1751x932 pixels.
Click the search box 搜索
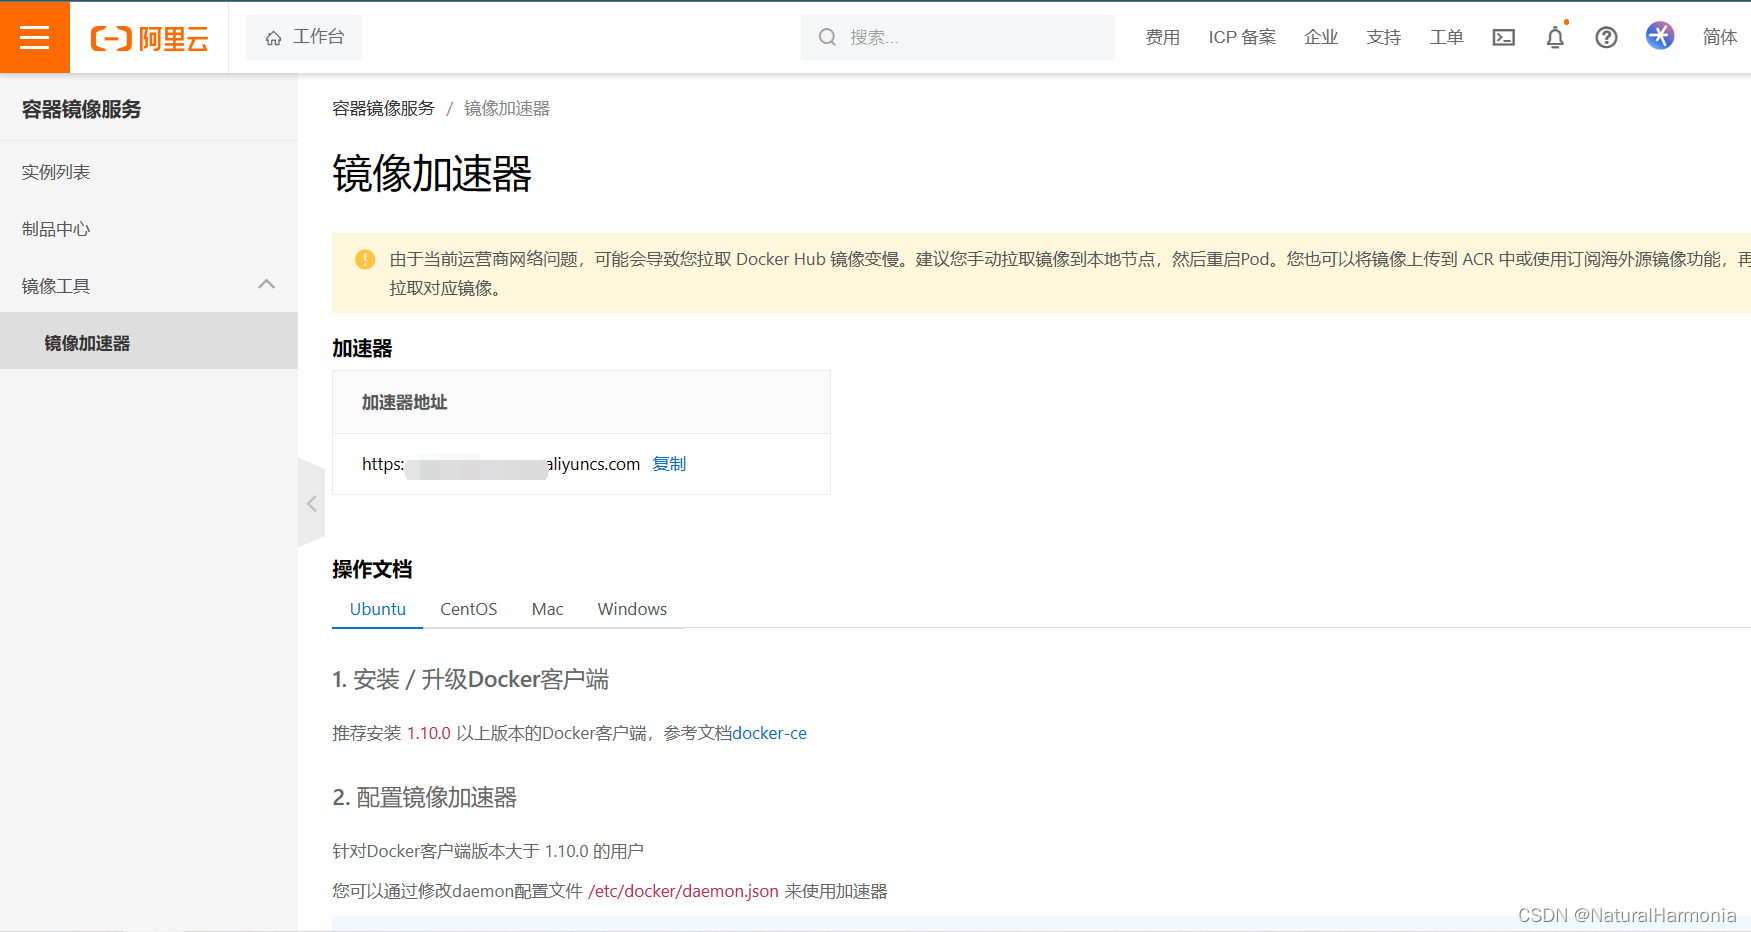[957, 37]
